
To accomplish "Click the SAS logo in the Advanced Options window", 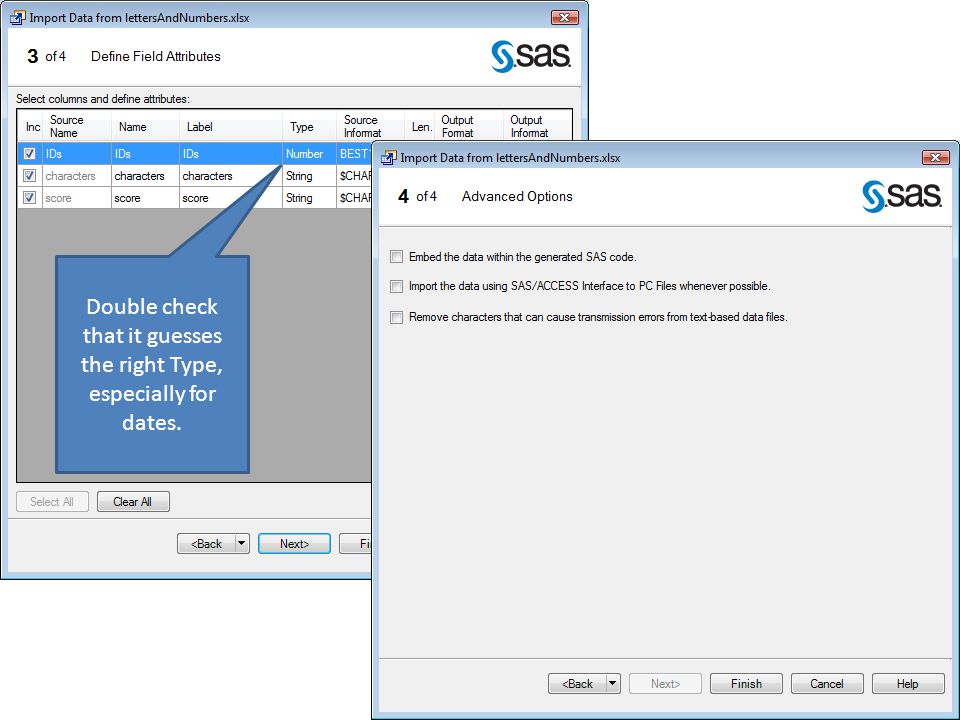I will (902, 197).
